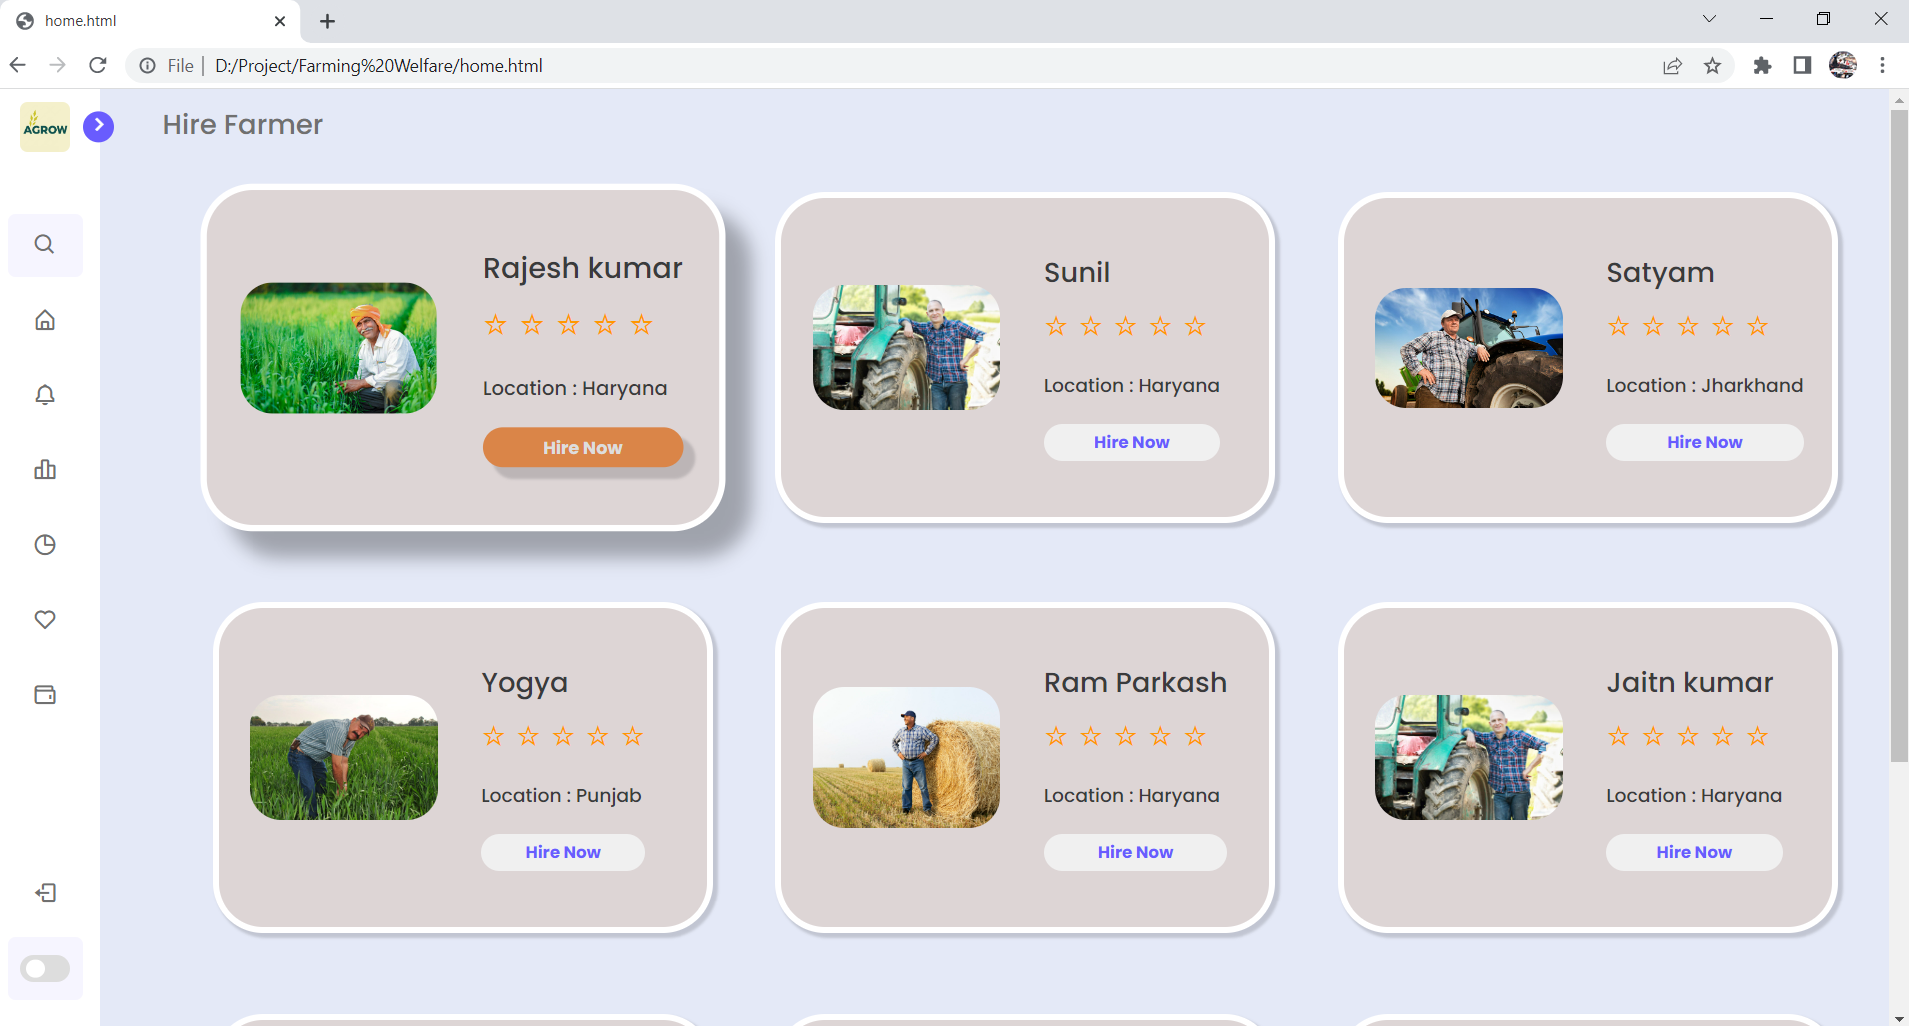
Task: Select the Home icon in the sidebar
Action: 44,319
